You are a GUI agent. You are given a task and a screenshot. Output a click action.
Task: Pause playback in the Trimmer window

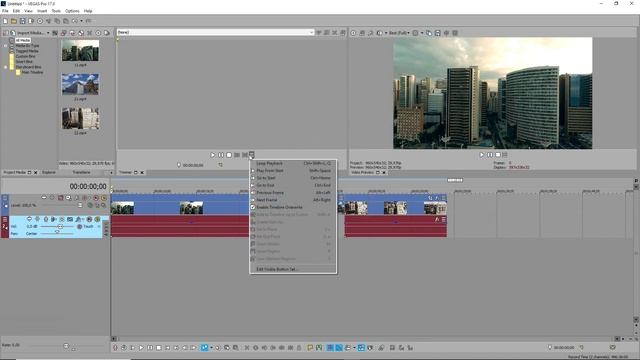pyautogui.click(x=221, y=155)
